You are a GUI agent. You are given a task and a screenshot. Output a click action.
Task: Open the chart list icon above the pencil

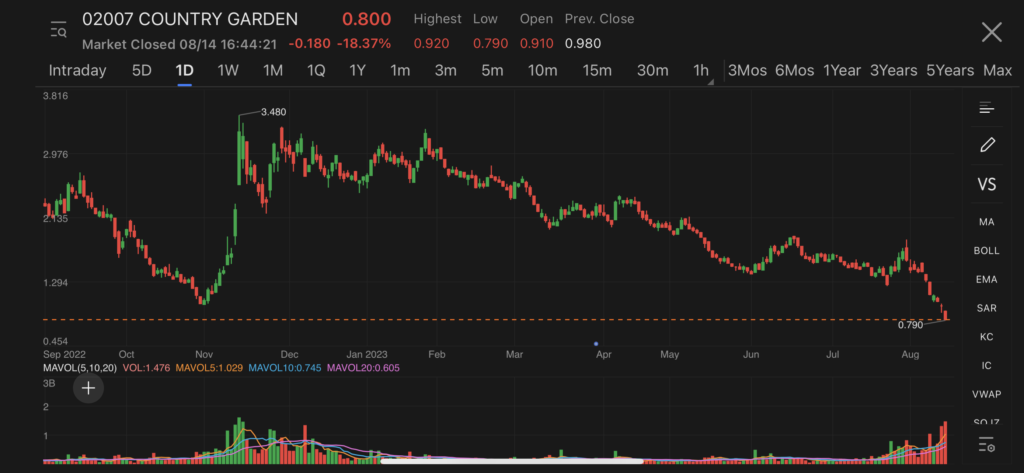click(x=986, y=108)
